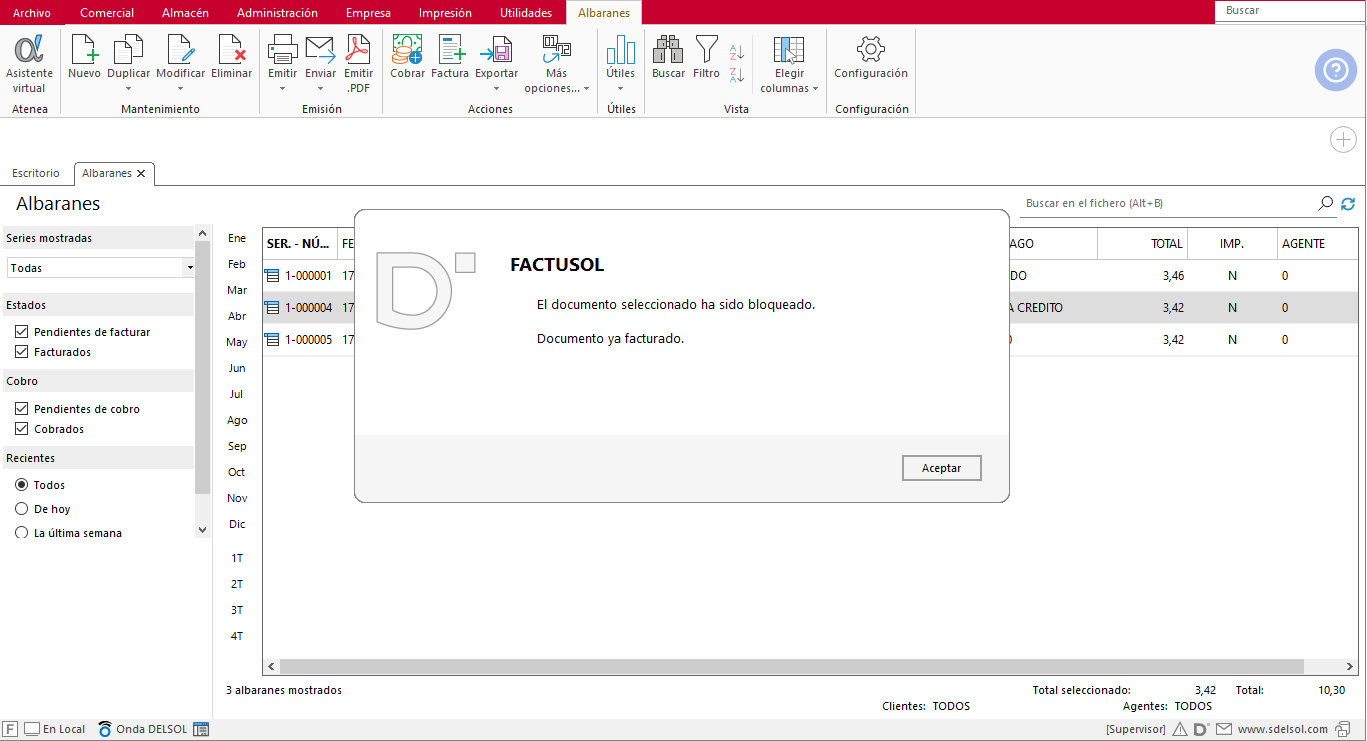Click the Emitir printer icon

click(x=282, y=49)
